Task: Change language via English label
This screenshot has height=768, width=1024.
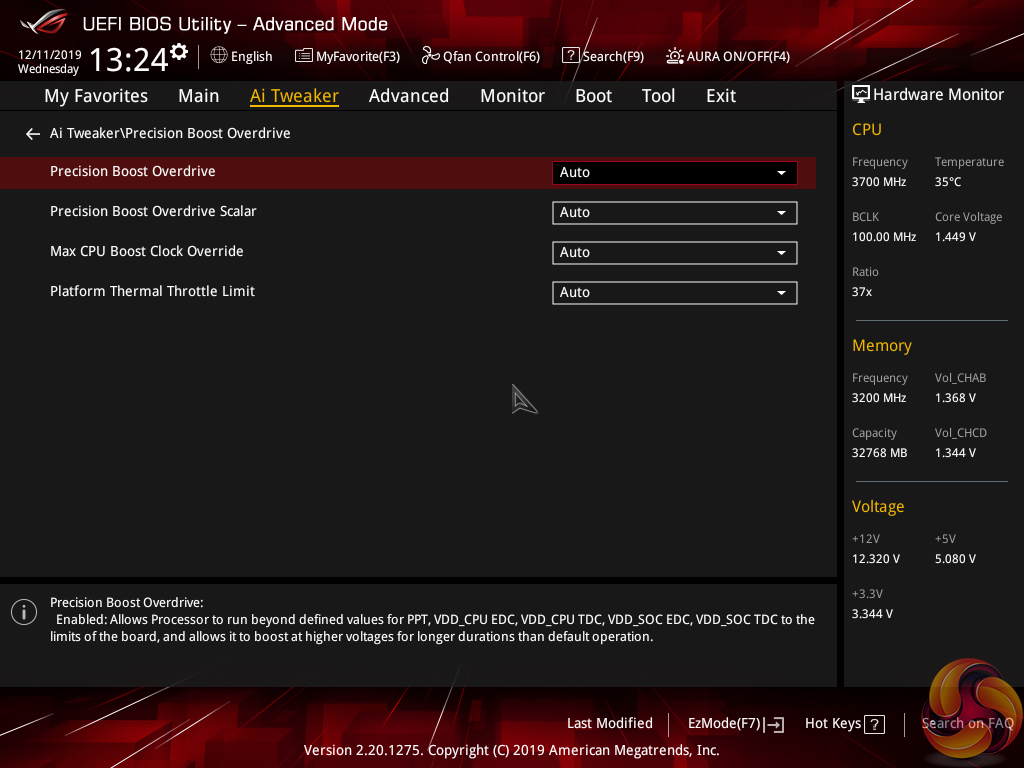Action: [x=251, y=57]
